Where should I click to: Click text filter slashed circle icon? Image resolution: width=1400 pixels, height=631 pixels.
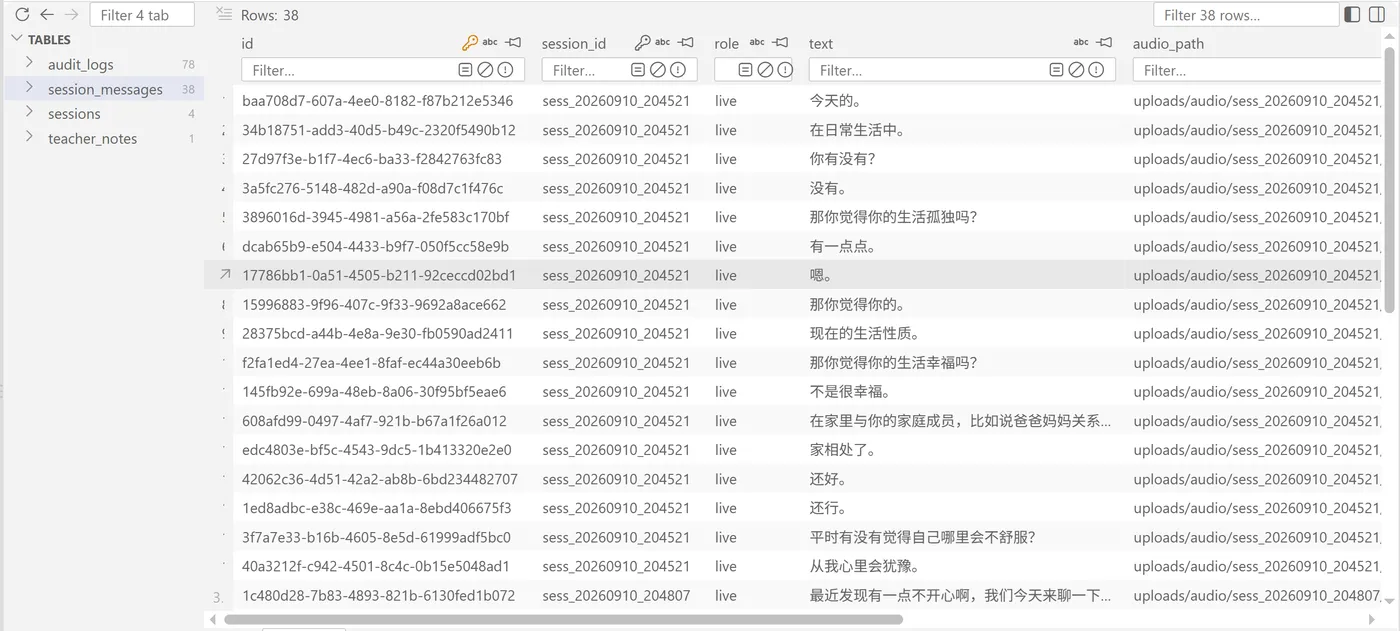point(1076,70)
